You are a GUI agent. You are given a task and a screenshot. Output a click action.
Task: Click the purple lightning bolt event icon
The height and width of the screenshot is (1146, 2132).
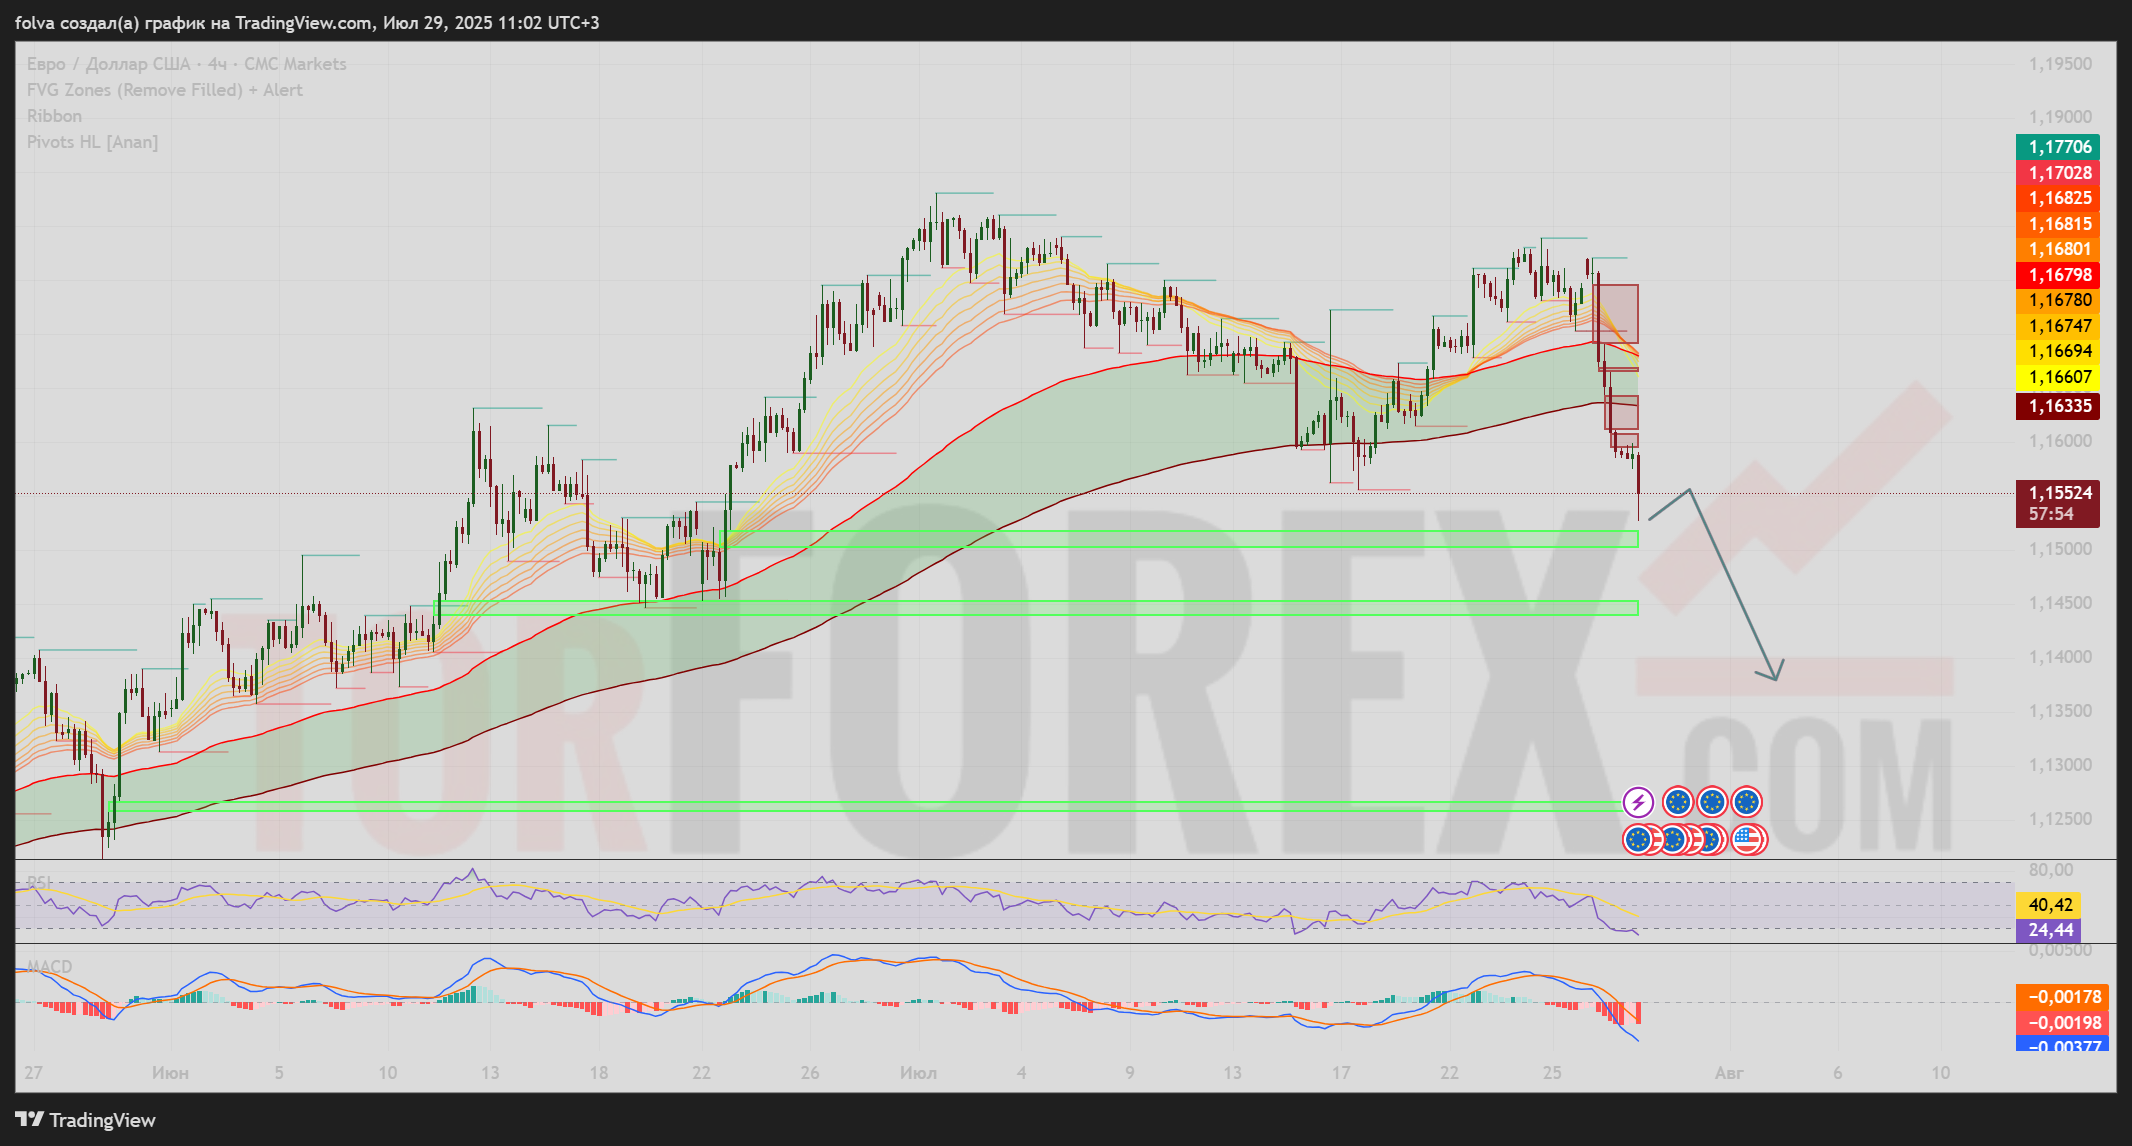click(1638, 802)
